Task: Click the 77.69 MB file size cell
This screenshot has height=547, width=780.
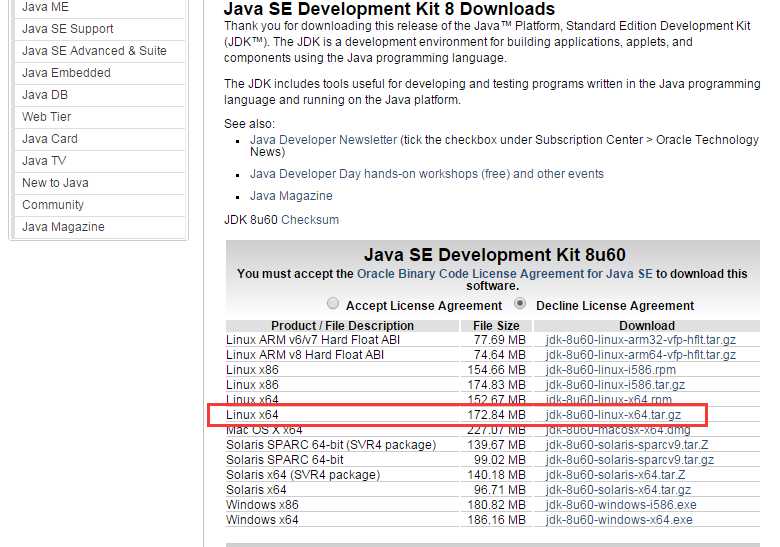Action: [499, 340]
